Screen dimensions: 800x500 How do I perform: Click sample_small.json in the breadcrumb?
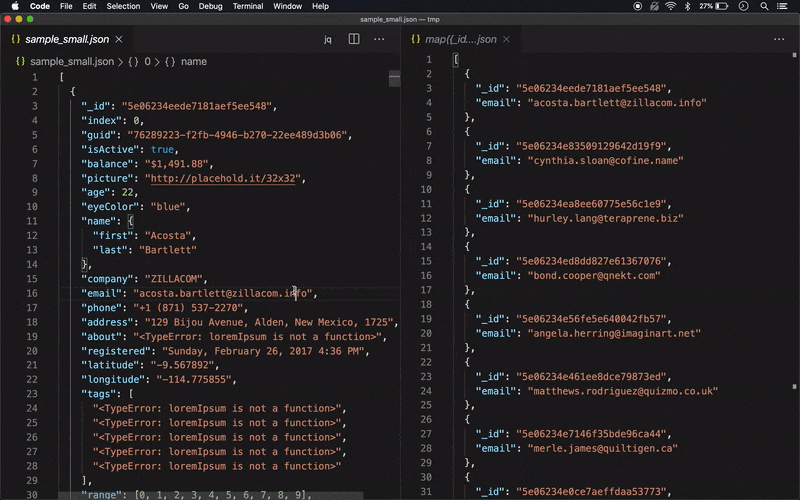point(72,61)
